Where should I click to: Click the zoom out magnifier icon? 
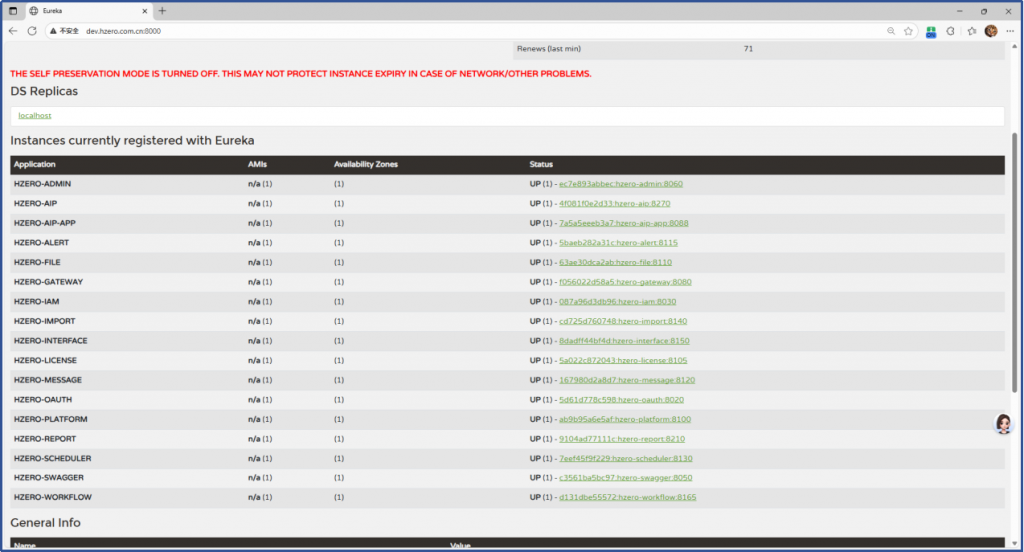pos(891,31)
